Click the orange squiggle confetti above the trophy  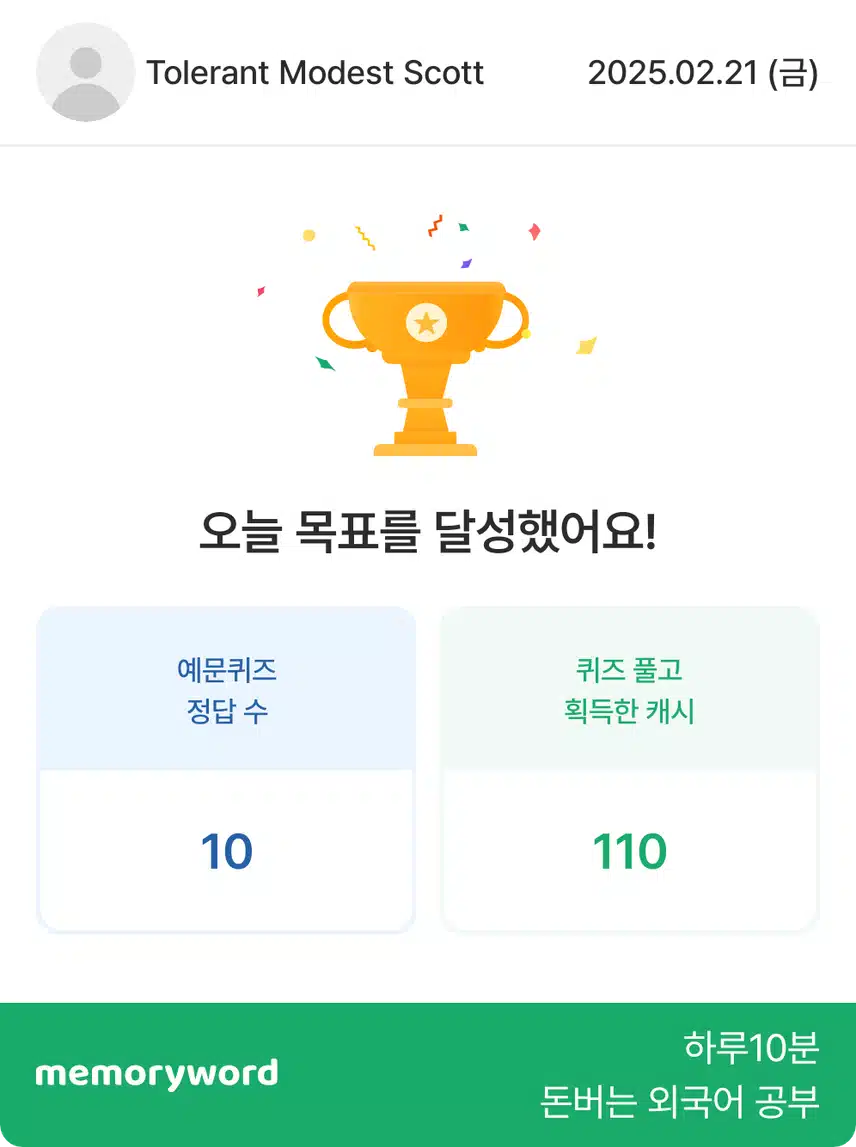[435, 225]
